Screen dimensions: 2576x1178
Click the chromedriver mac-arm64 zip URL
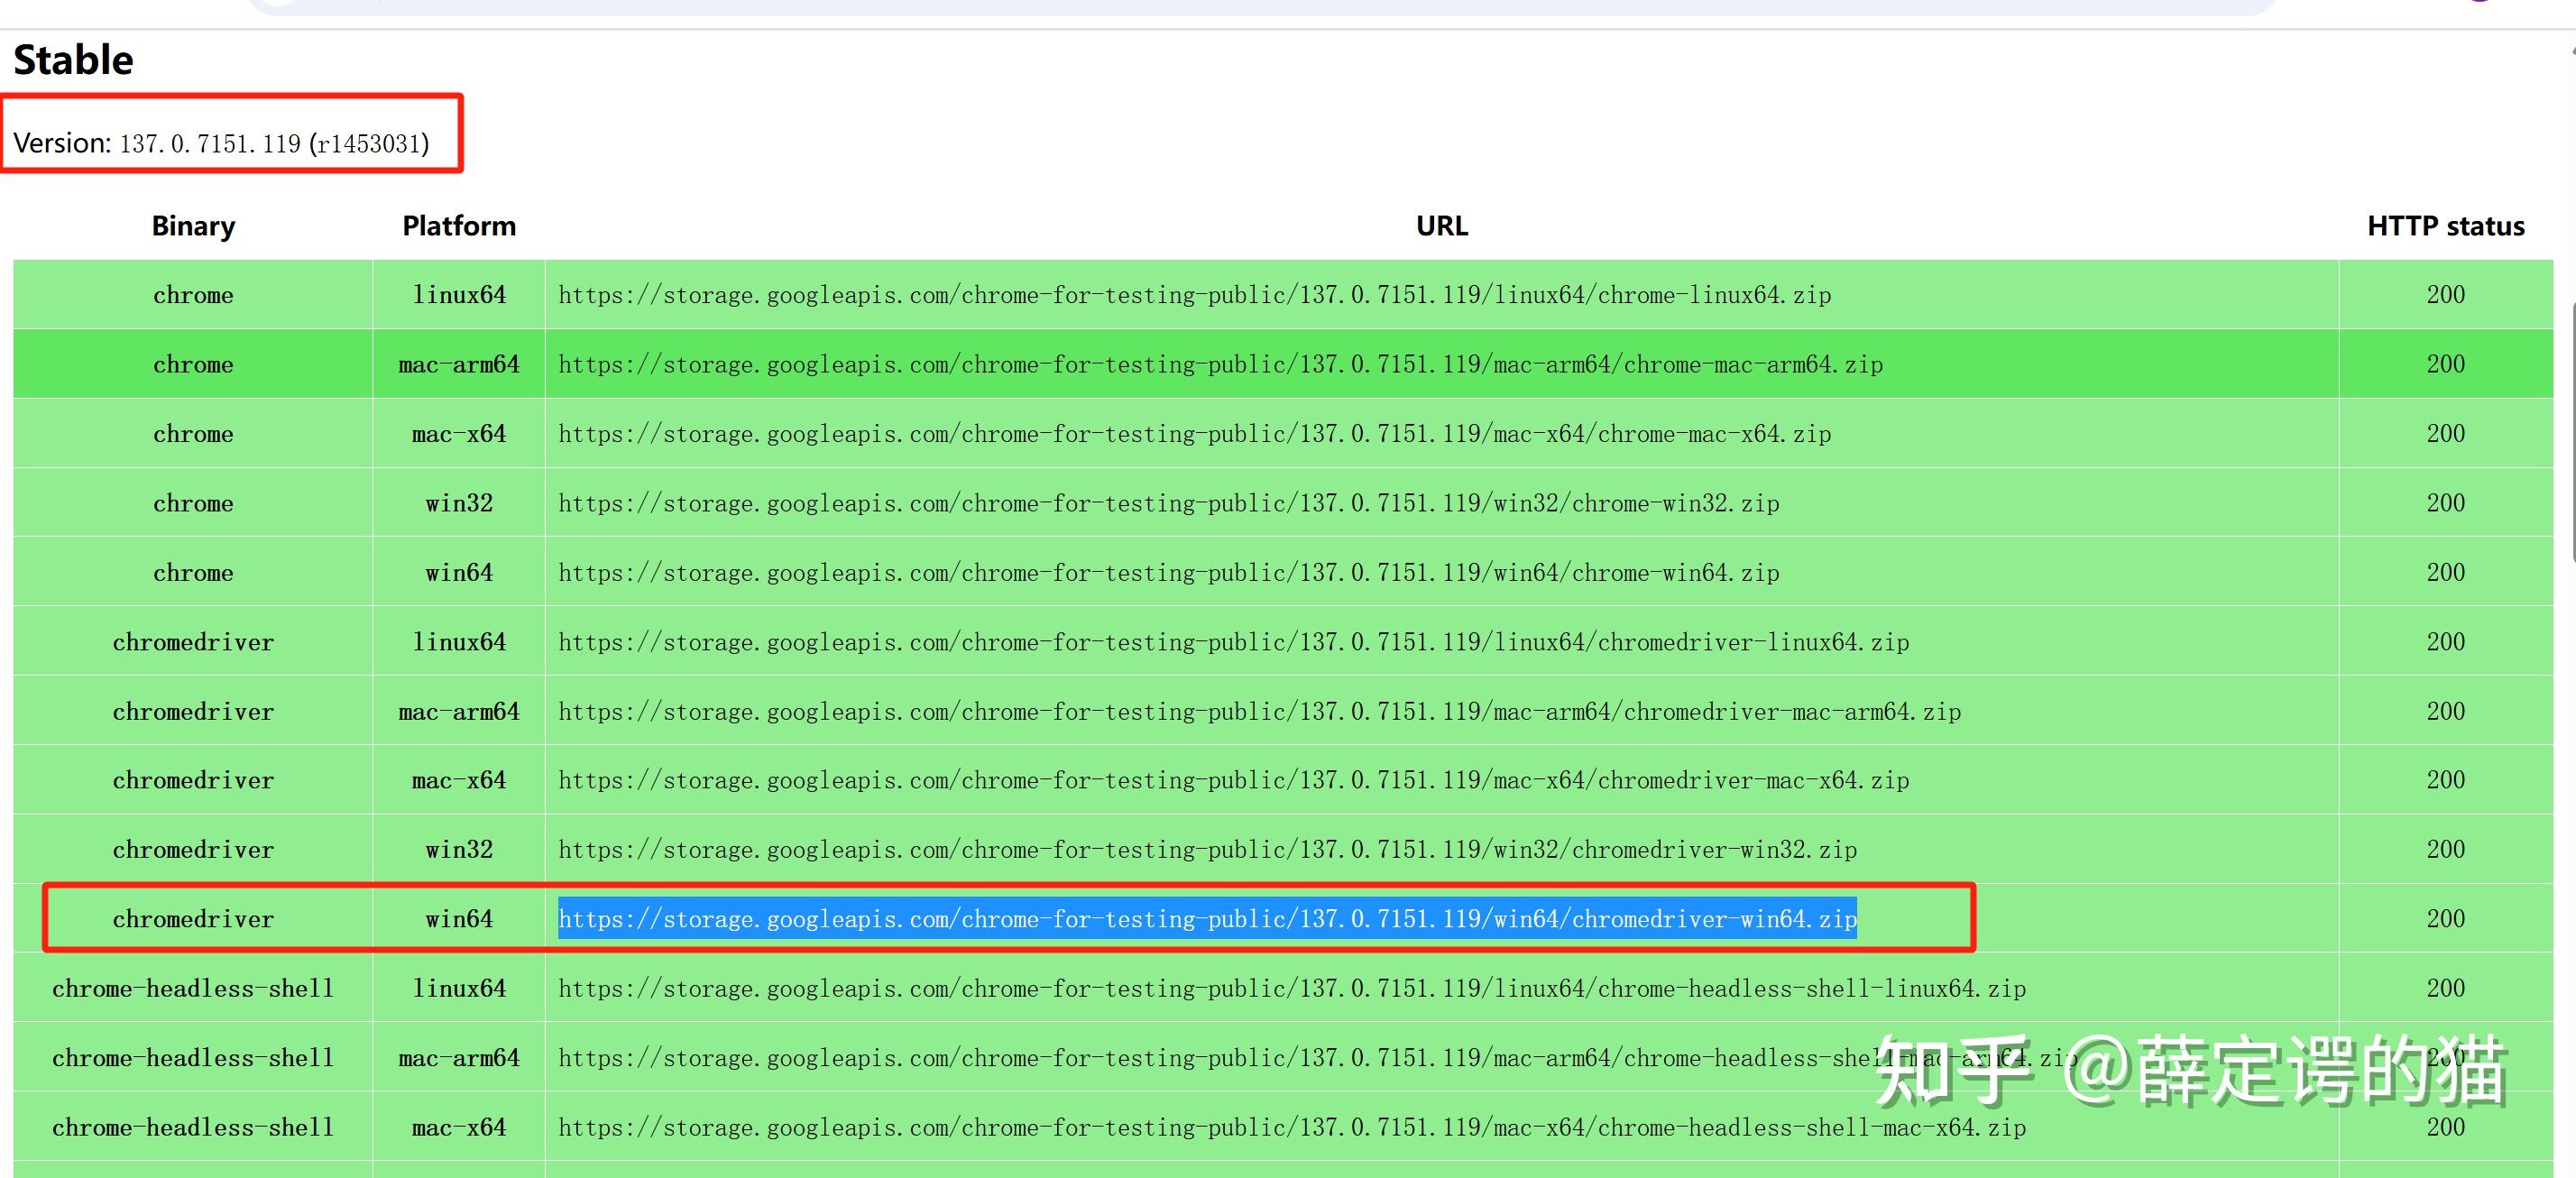click(1259, 712)
